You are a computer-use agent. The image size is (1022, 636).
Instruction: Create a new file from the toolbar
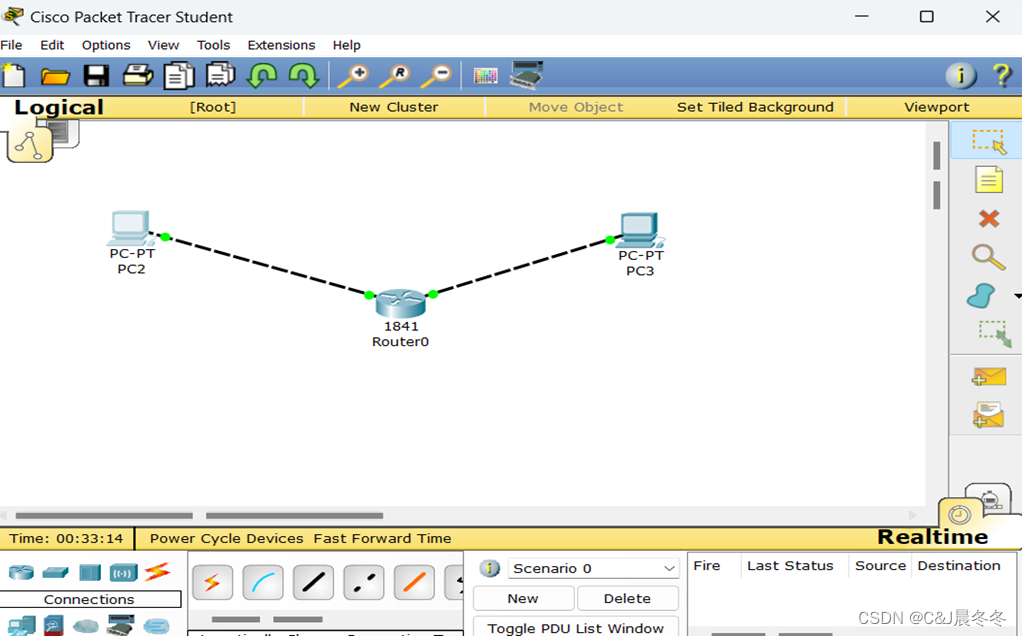[x=14, y=76]
